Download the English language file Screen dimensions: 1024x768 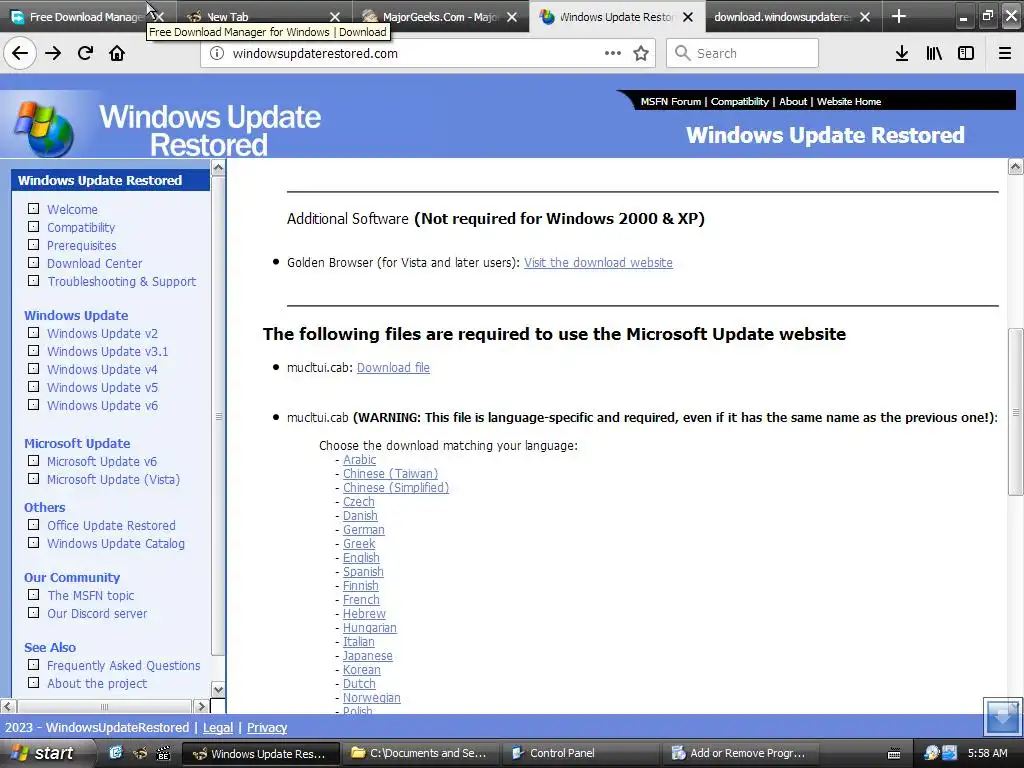tap(361, 558)
